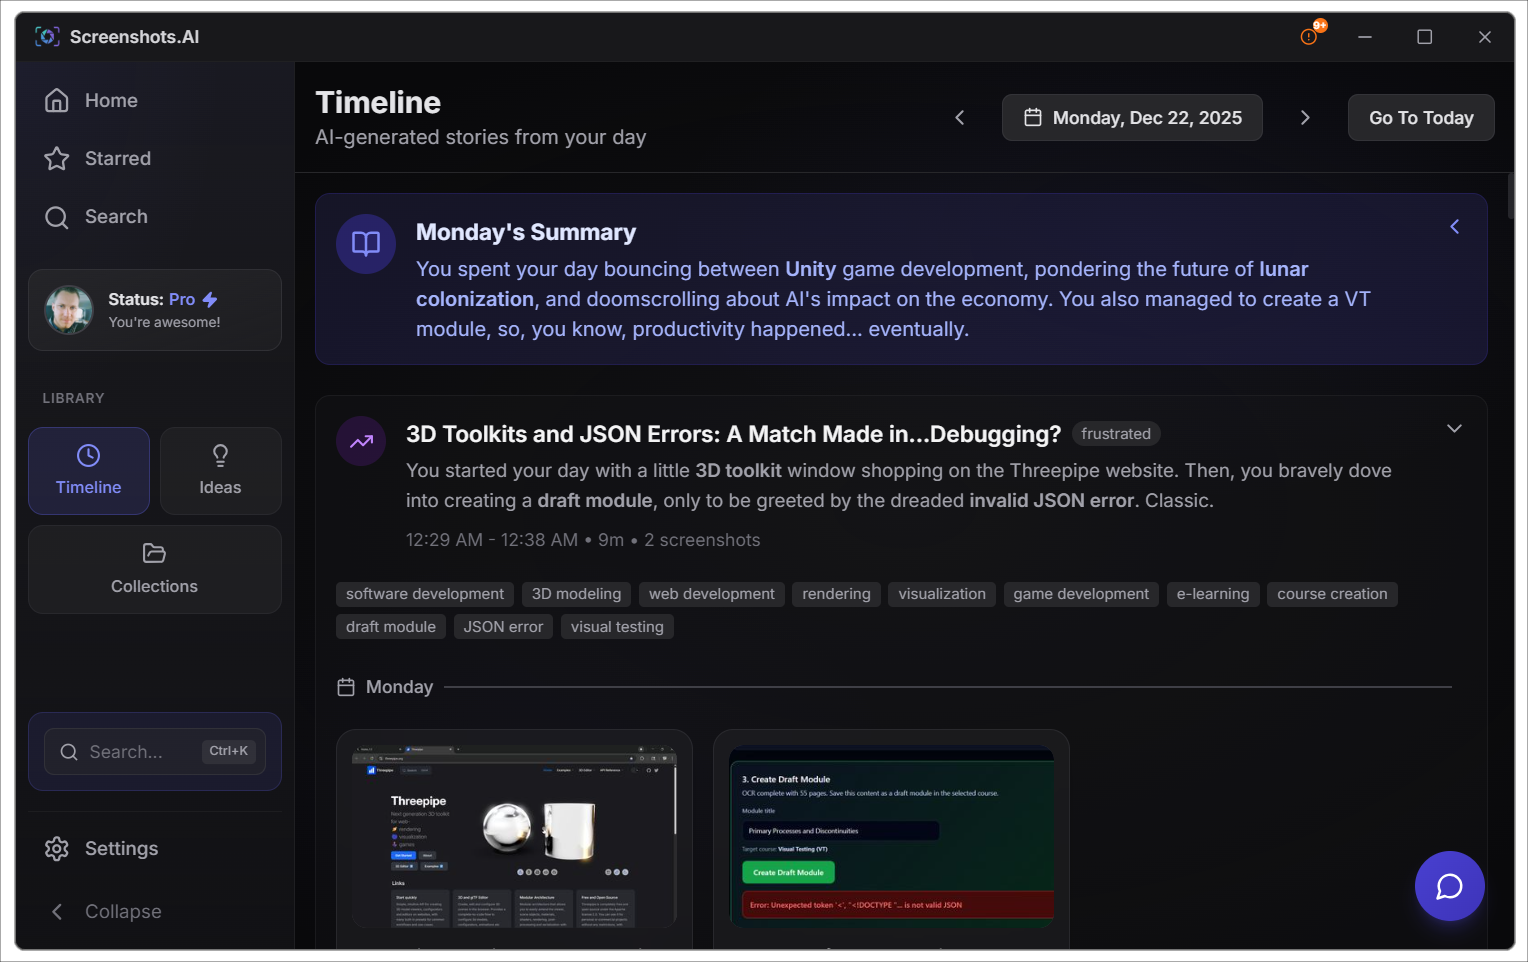Expand the 3D Toolkits story details
Image resolution: width=1528 pixels, height=962 pixels.
point(1454,428)
